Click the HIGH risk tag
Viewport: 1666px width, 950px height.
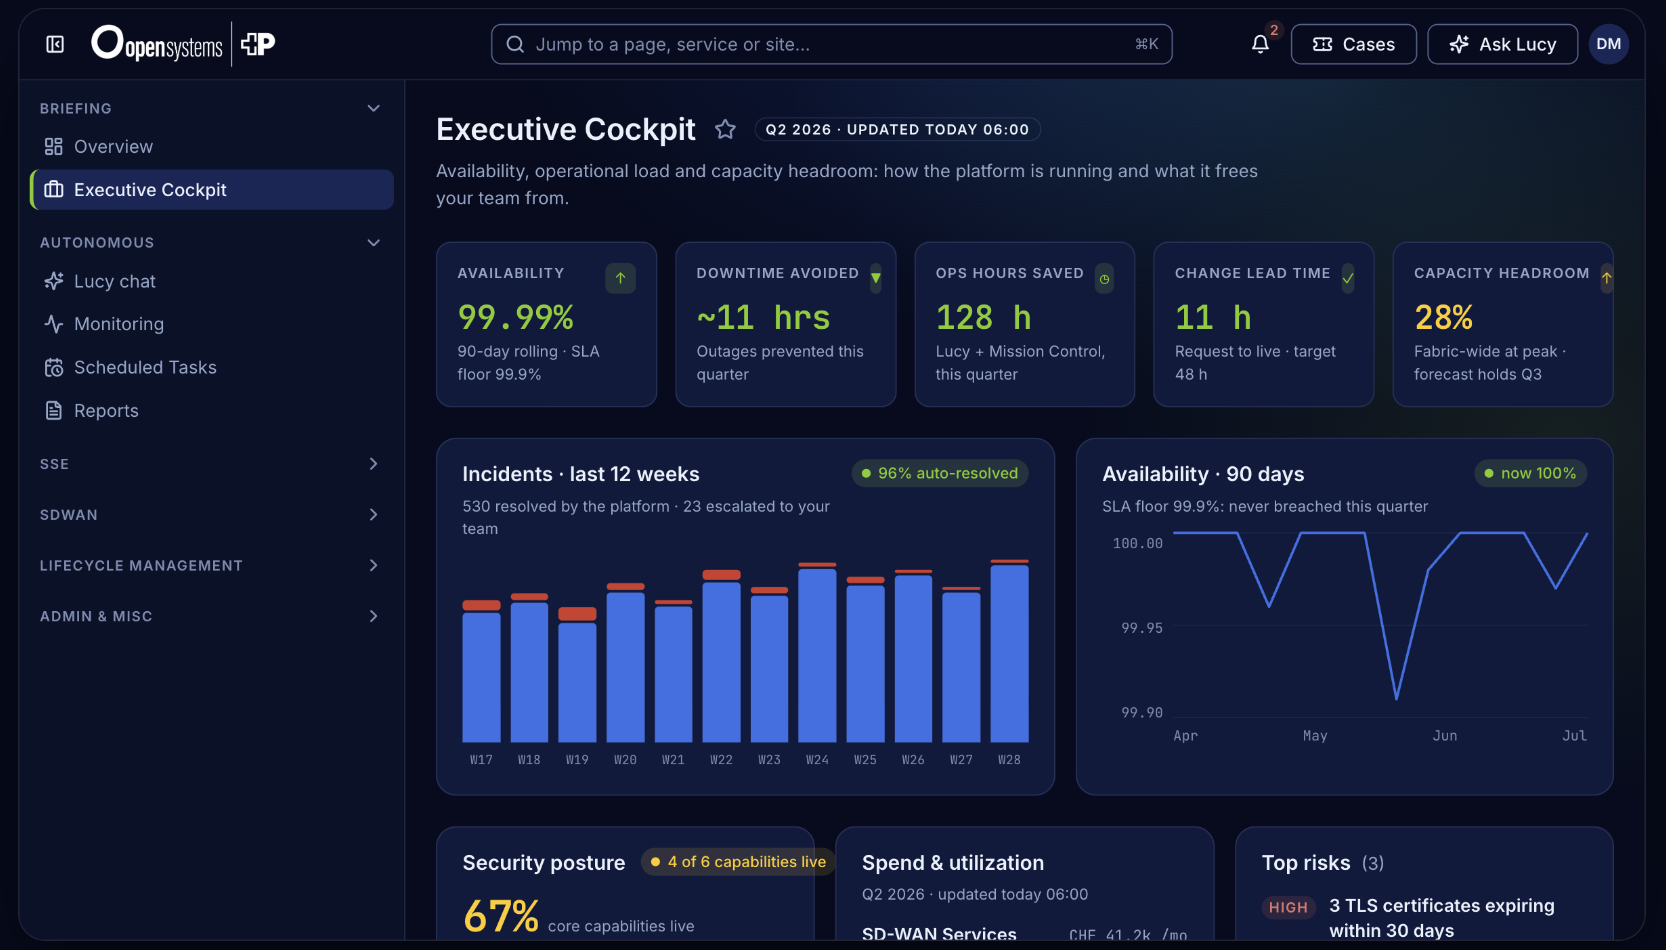click(x=1288, y=907)
